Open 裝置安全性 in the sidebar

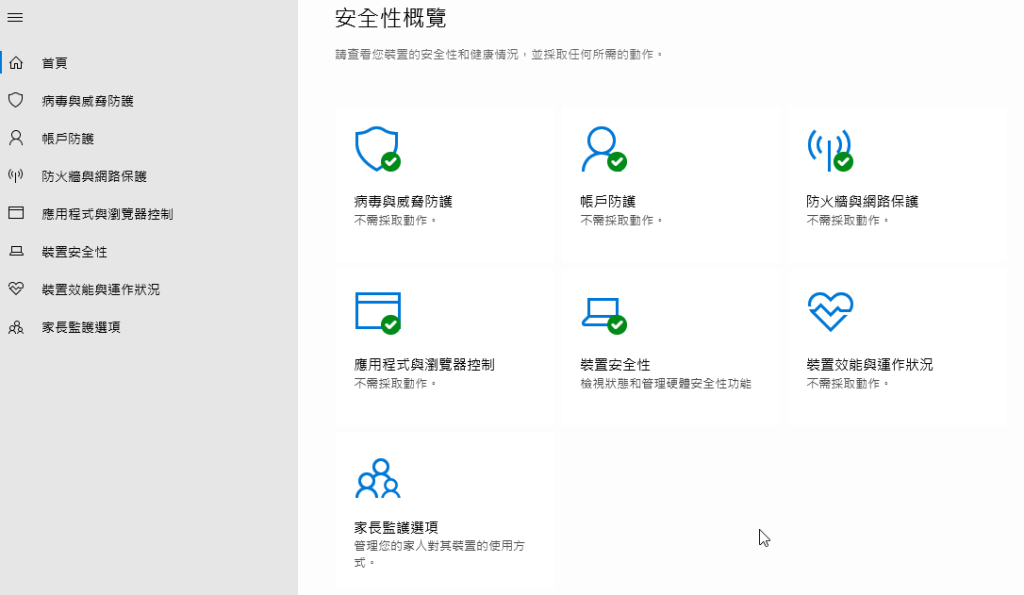74,251
